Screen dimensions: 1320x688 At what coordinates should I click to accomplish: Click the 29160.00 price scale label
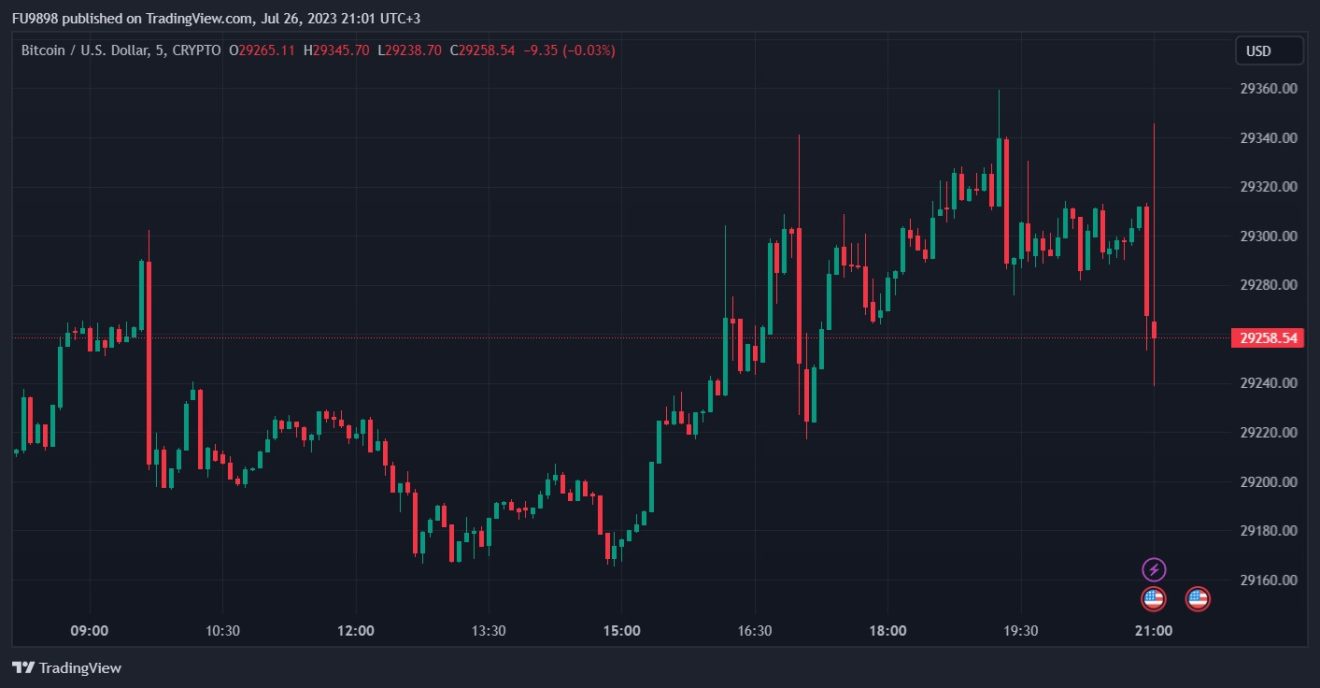[x=1268, y=580]
